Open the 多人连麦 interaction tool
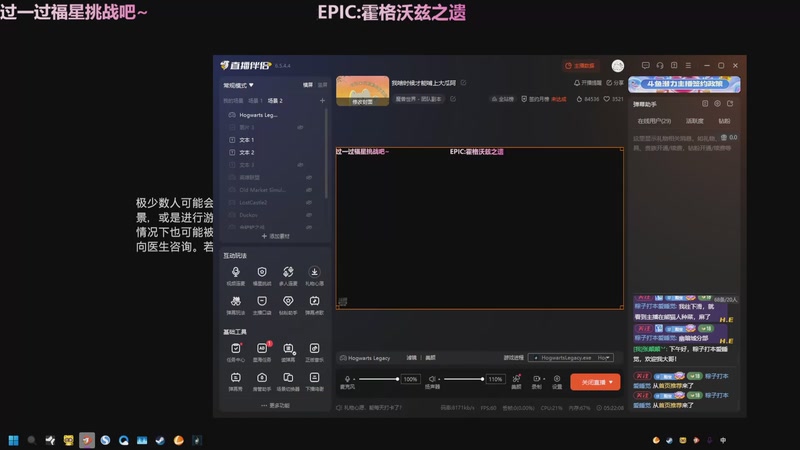This screenshot has height=450, width=800. [x=288, y=276]
